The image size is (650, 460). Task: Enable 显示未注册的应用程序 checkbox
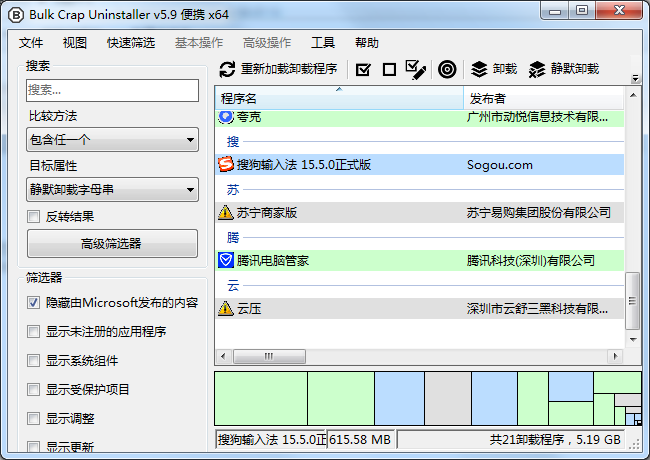click(x=34, y=332)
